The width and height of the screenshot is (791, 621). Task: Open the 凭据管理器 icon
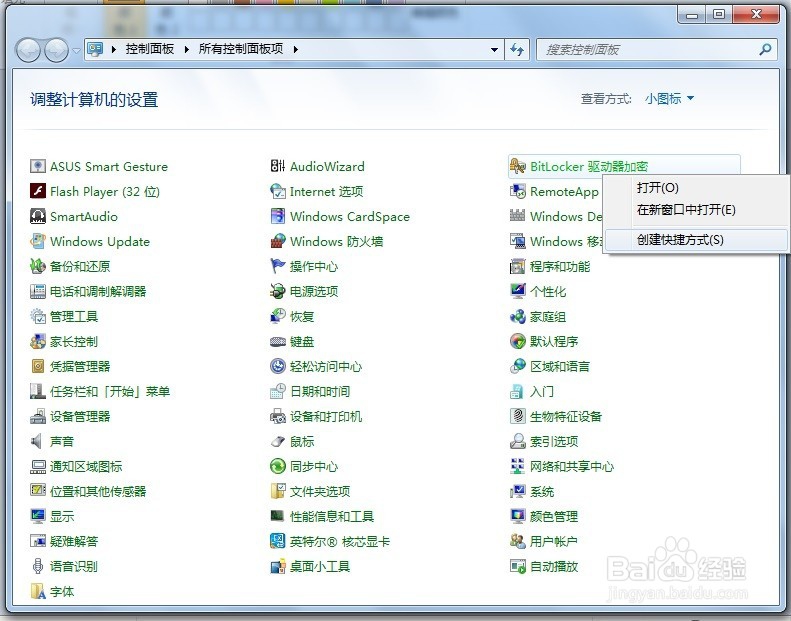coord(38,366)
